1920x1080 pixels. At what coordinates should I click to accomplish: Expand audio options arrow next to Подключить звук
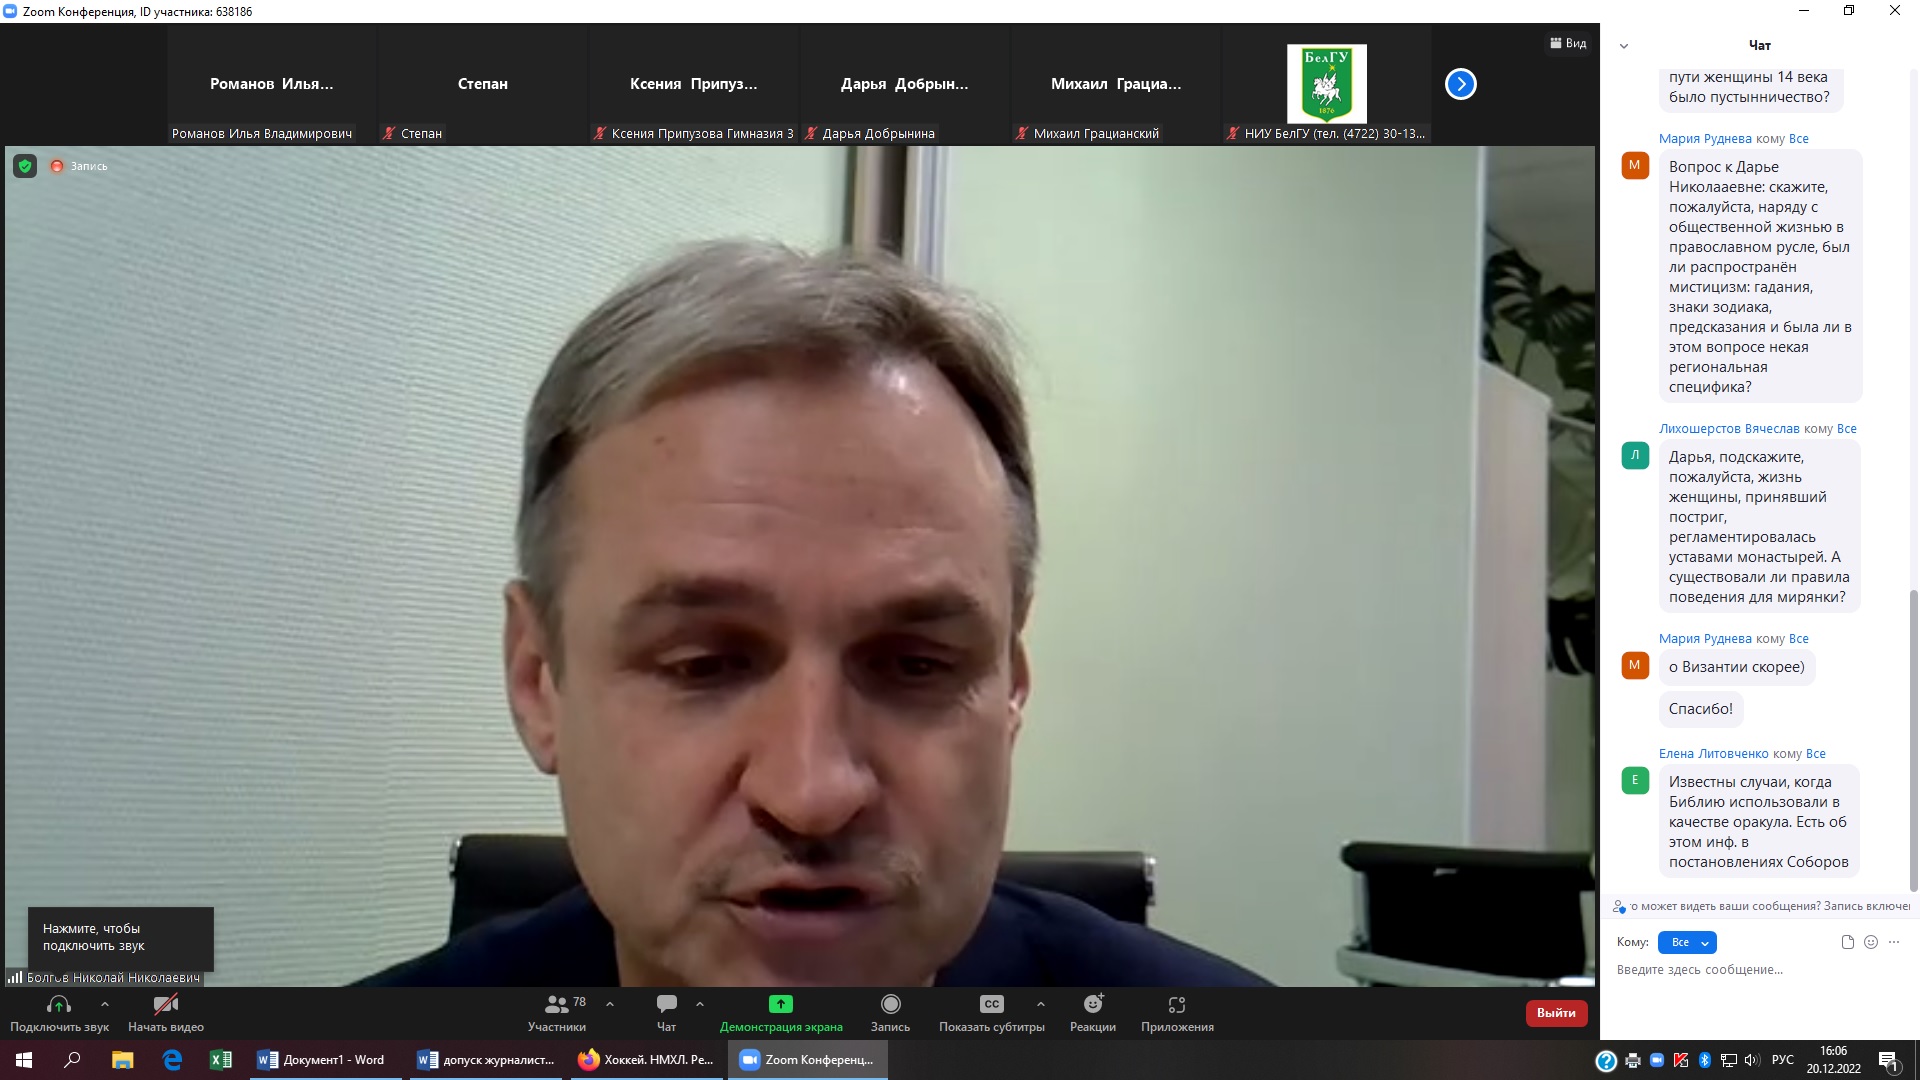pyautogui.click(x=105, y=1004)
